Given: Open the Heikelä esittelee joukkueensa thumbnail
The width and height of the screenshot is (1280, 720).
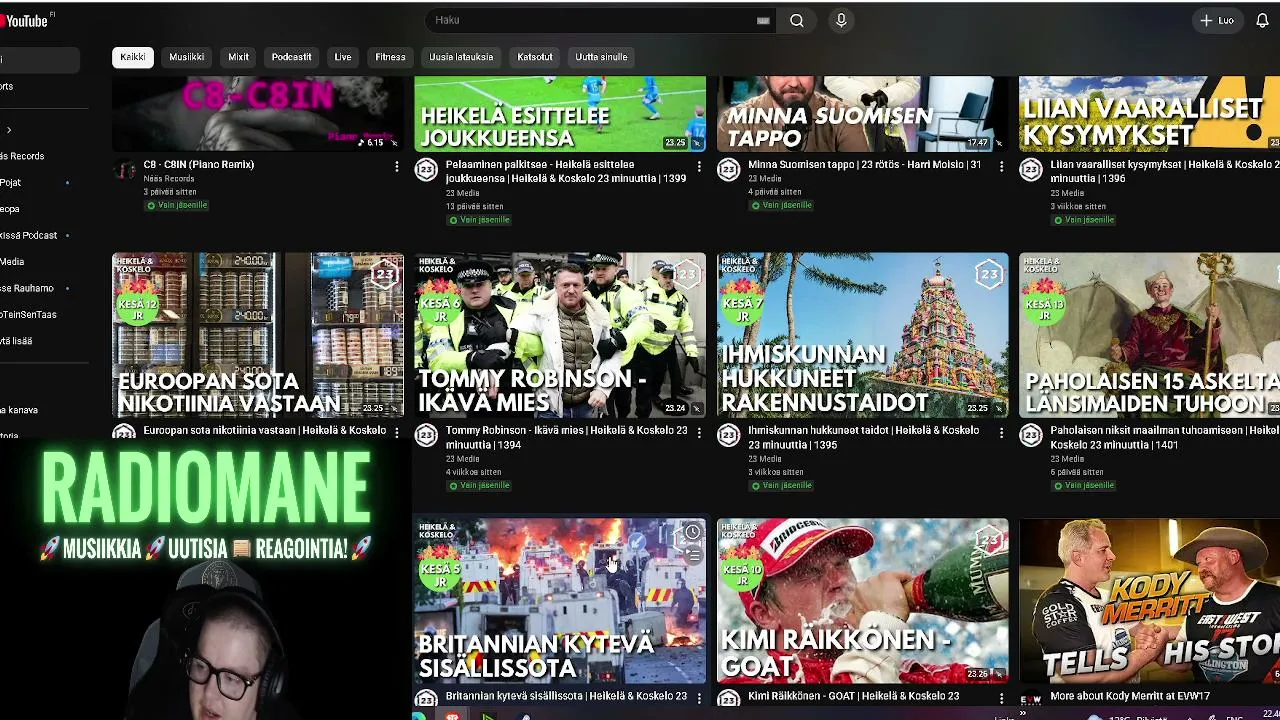Looking at the screenshot, I should 560,114.
